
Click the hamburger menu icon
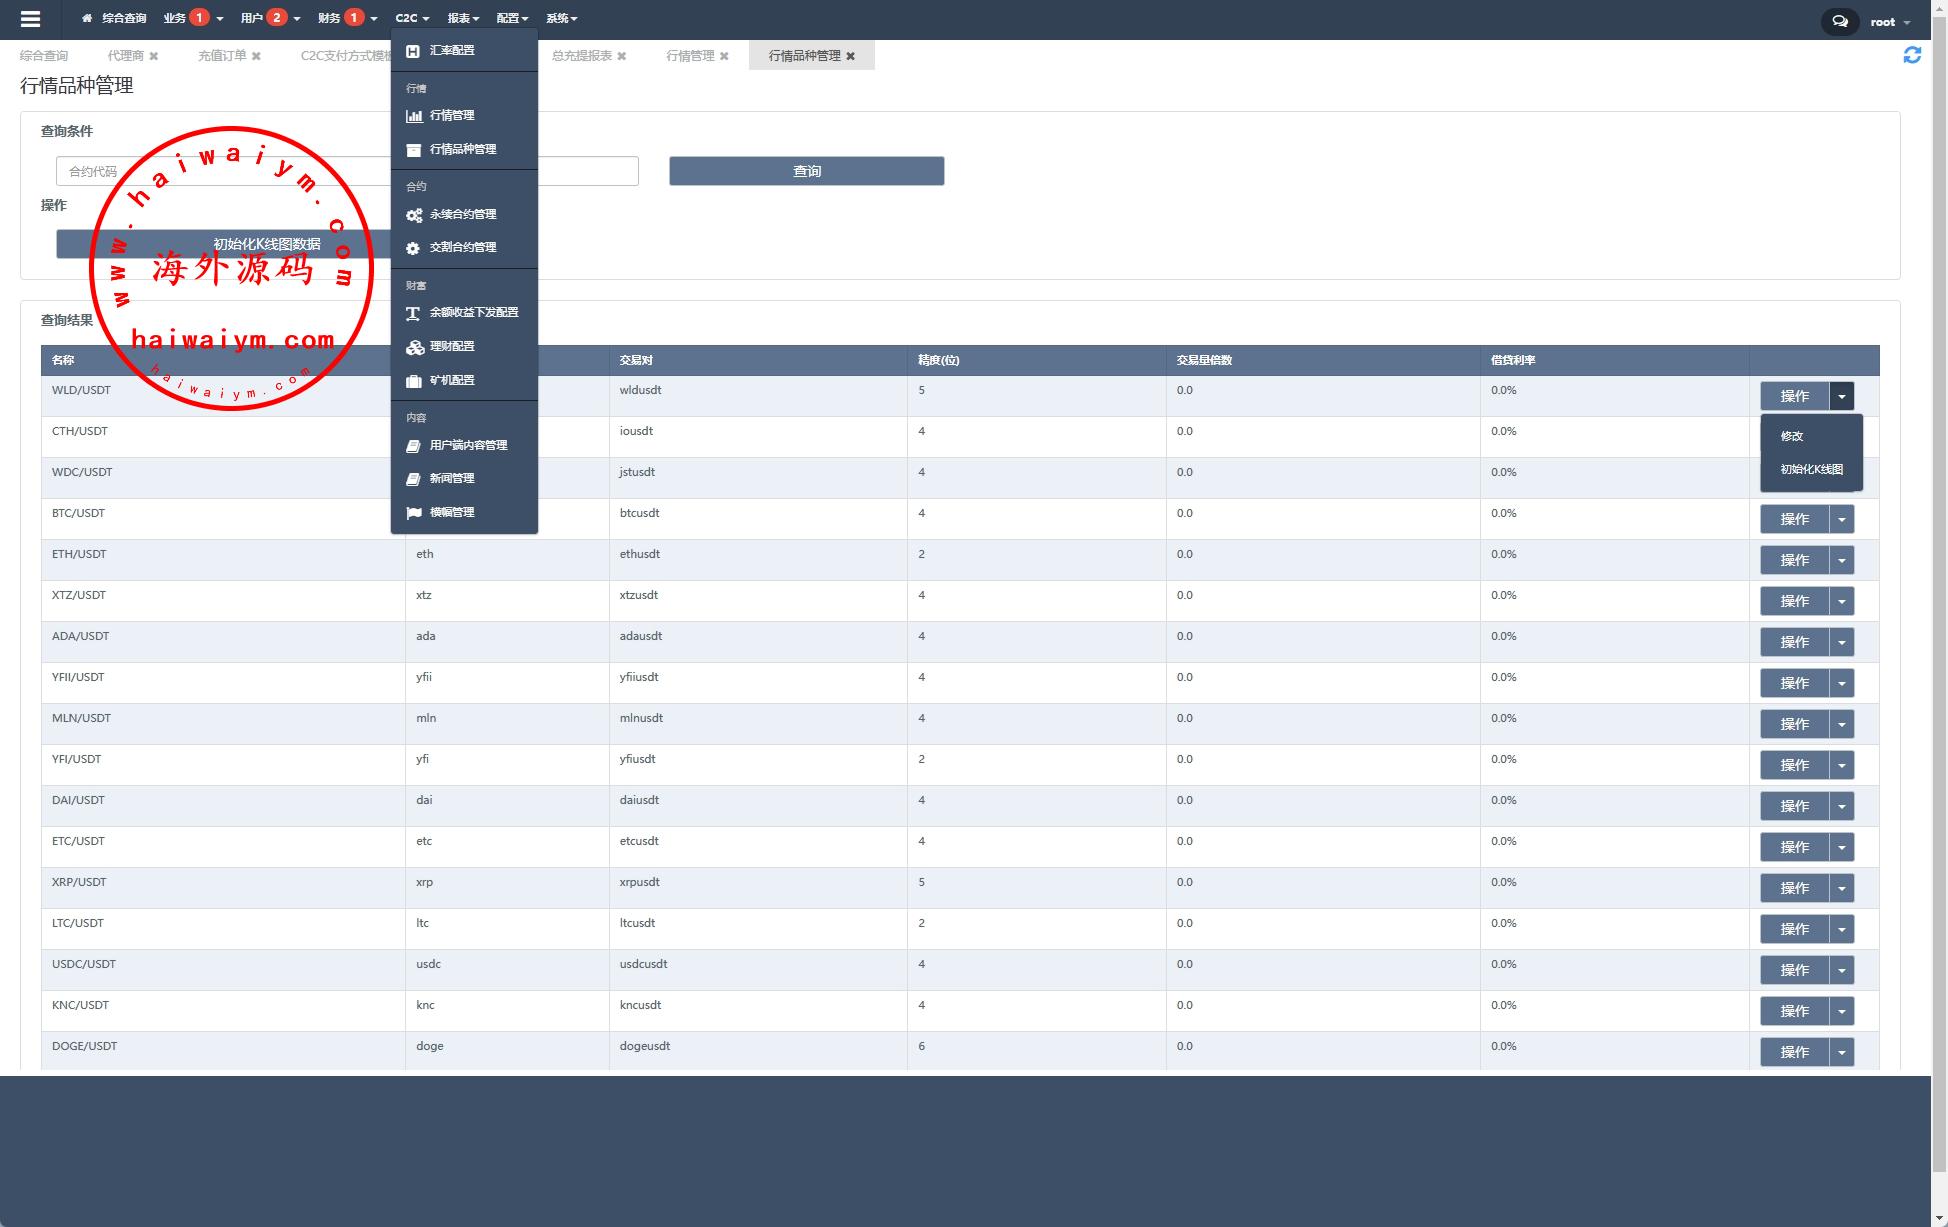coord(30,19)
